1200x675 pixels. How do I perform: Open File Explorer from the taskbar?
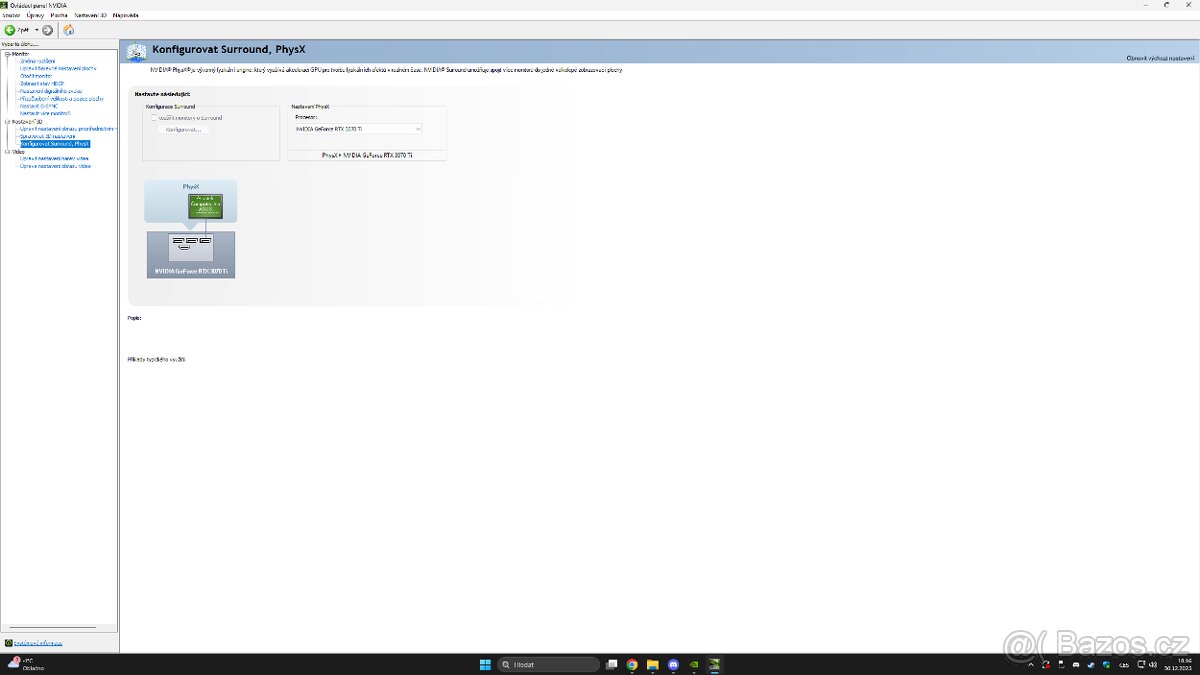point(652,664)
